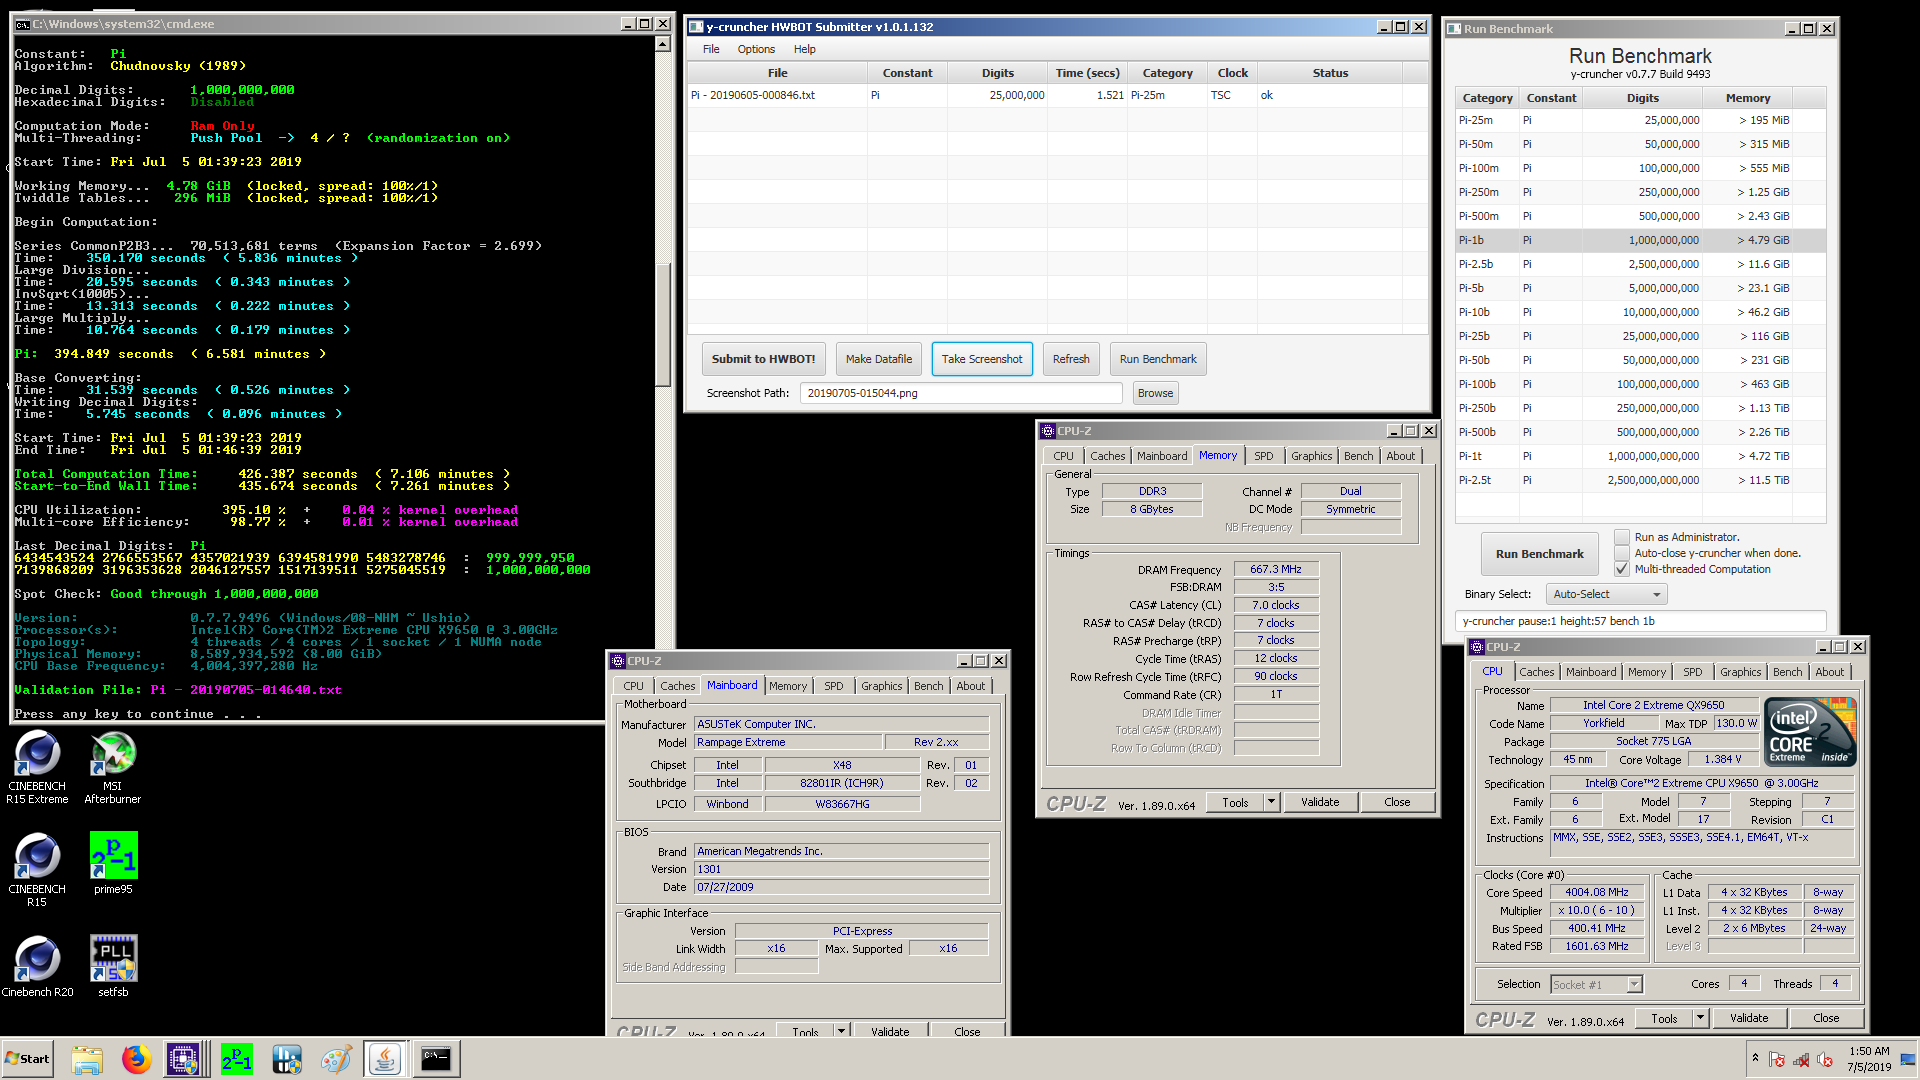The image size is (1920, 1080).
Task: Open the MSI Afterburner desktop shortcut
Action: 113,768
